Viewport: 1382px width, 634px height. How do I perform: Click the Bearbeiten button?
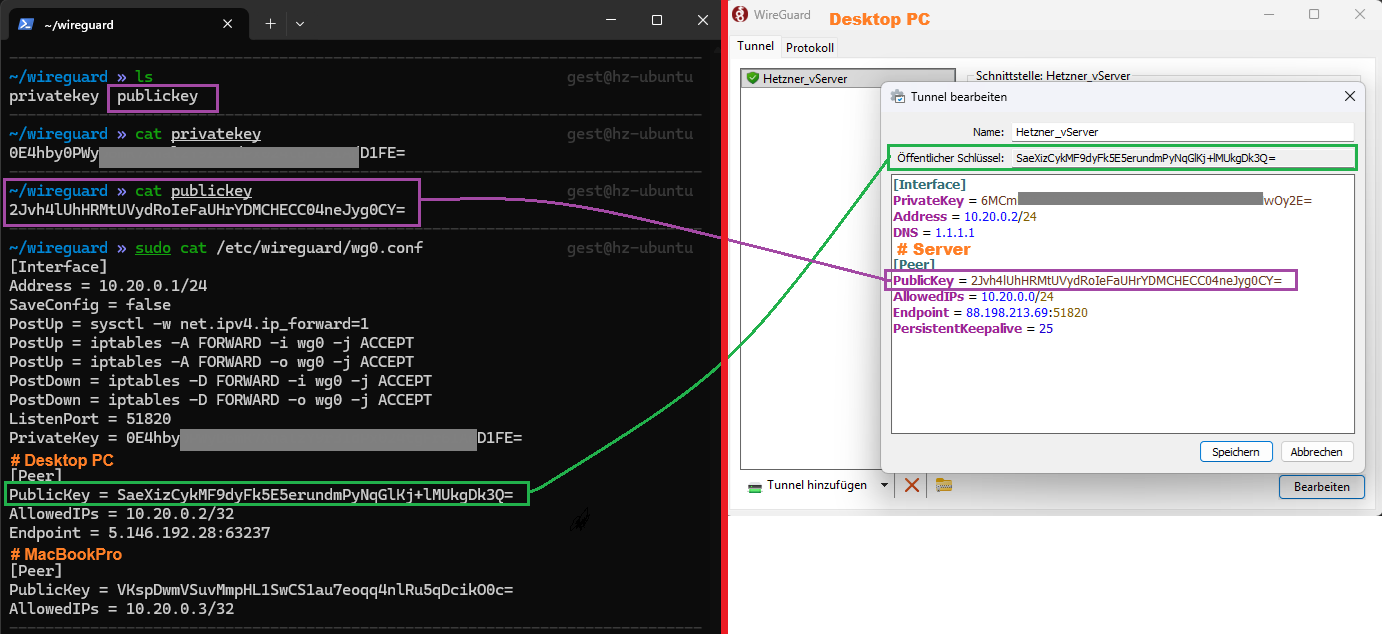click(x=1321, y=487)
